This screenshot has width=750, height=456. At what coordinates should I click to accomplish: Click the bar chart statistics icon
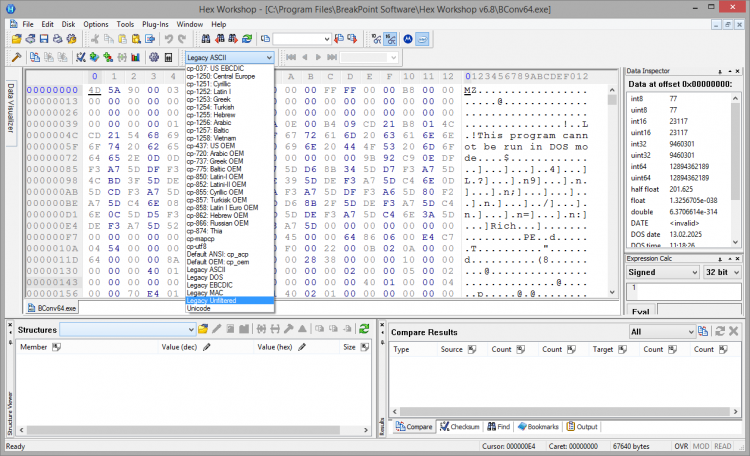pos(134,57)
